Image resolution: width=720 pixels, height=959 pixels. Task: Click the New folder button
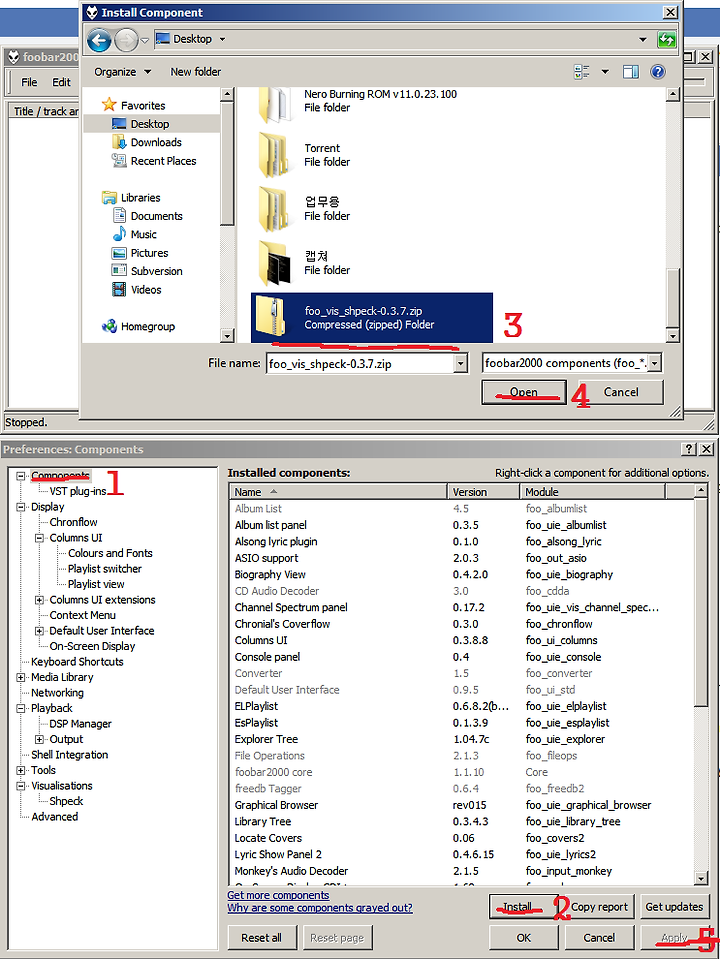pos(195,72)
